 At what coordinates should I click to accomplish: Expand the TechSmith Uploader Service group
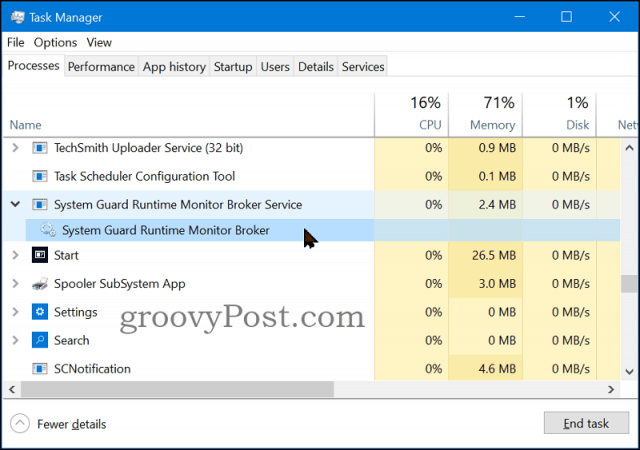pyautogui.click(x=15, y=148)
